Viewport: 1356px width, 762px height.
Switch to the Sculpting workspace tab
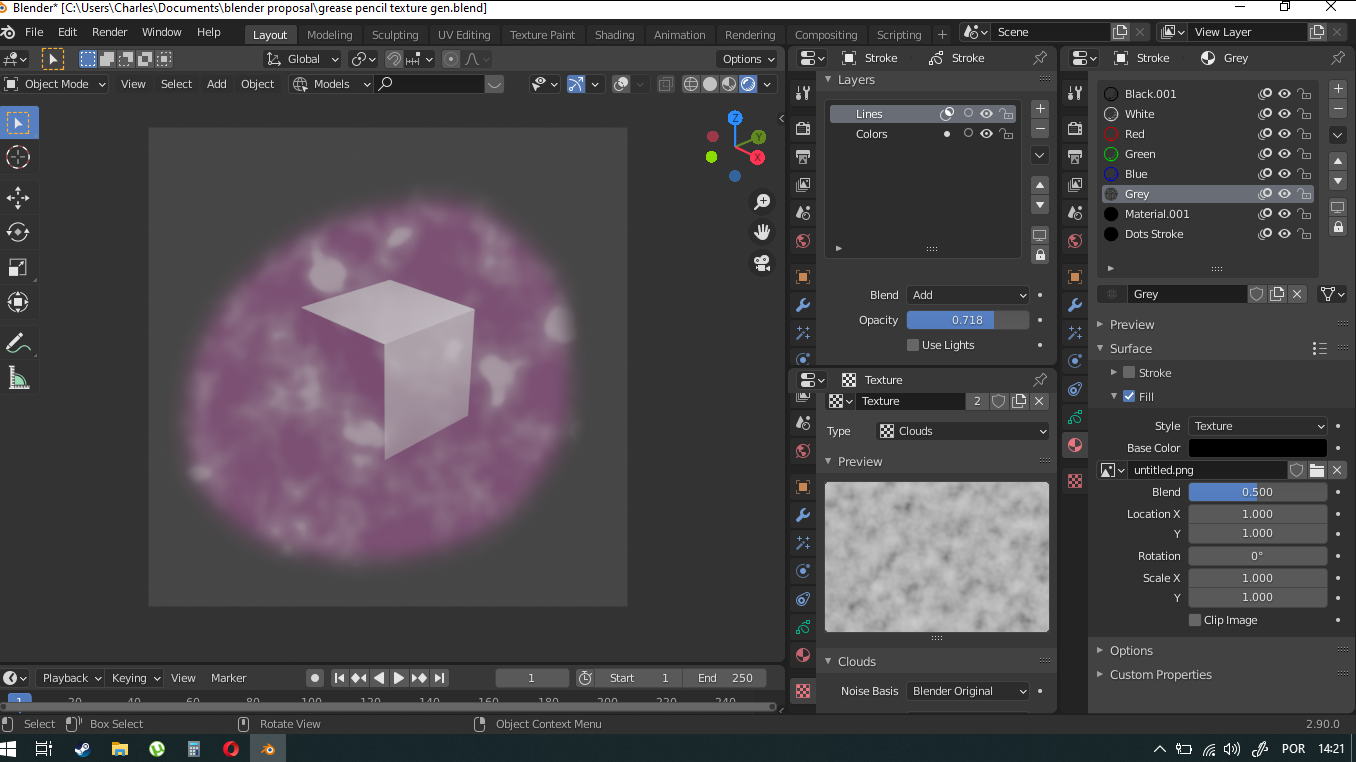coord(395,35)
